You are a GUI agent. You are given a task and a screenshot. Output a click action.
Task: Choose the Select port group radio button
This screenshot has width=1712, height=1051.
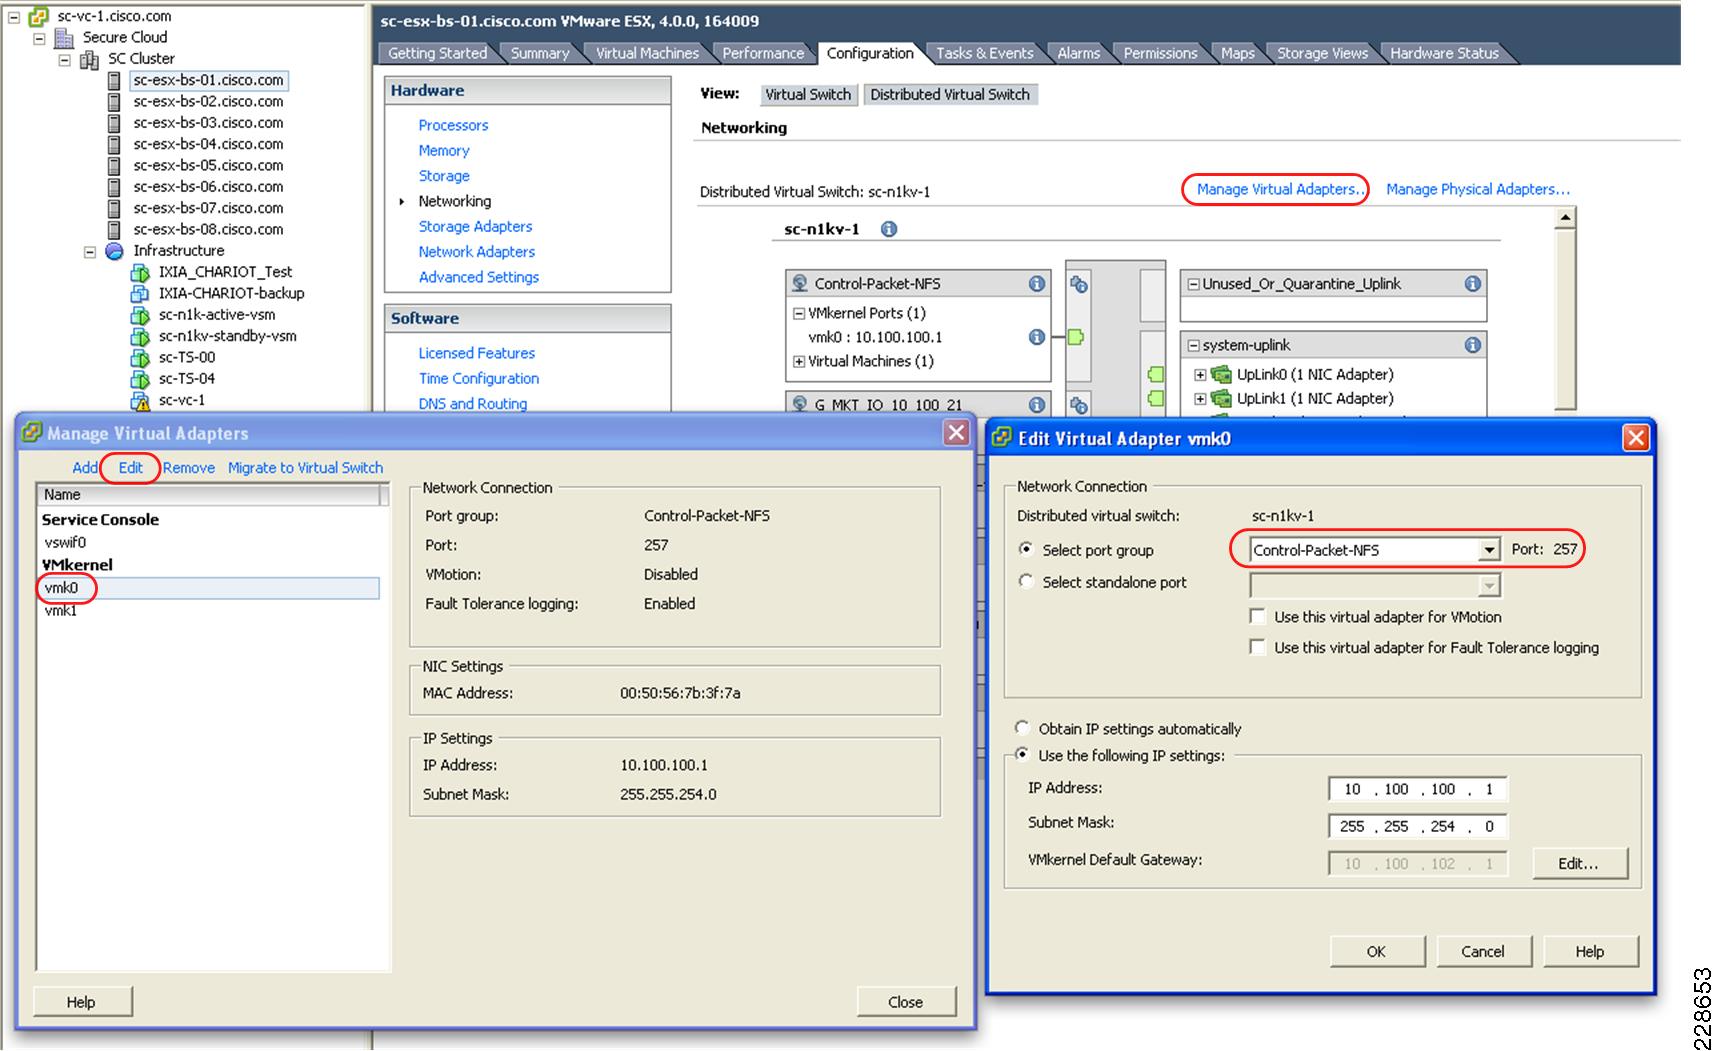click(1025, 549)
